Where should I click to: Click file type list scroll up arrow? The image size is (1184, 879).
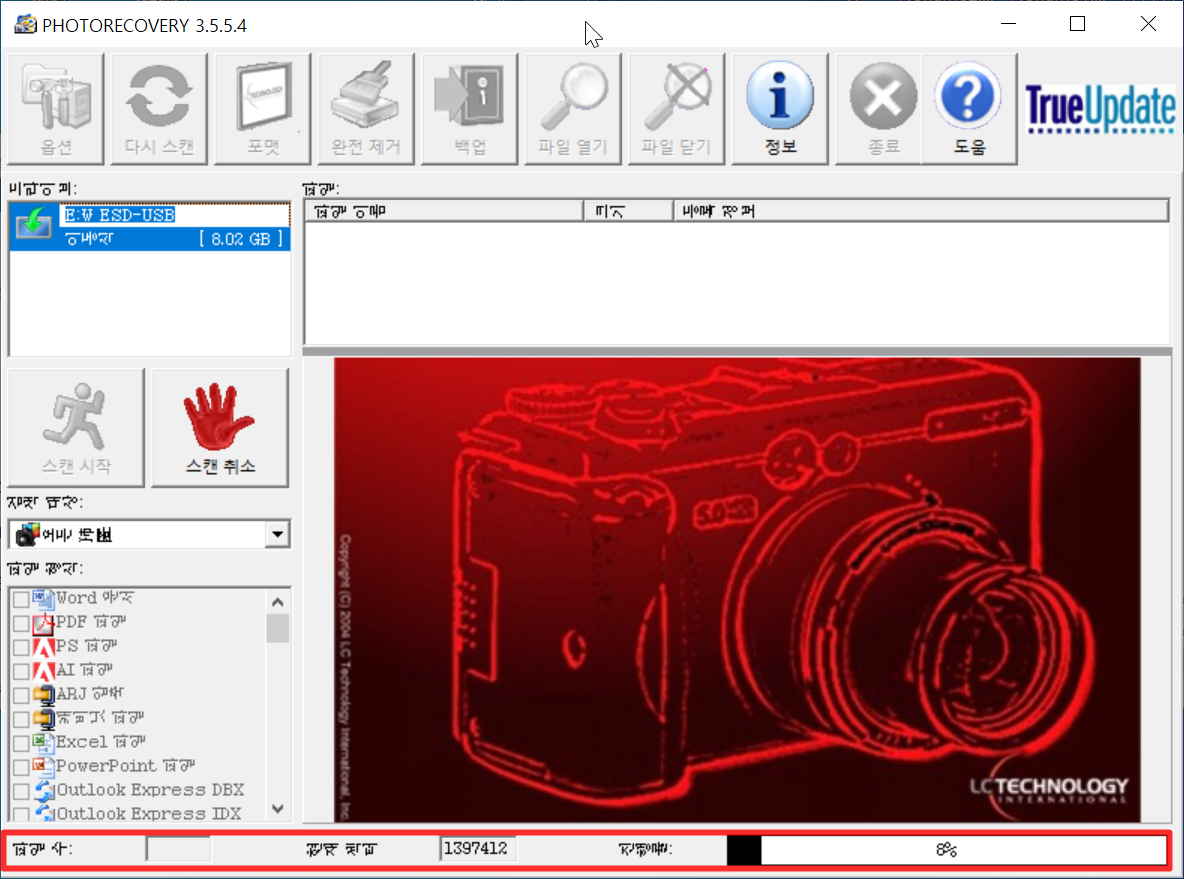coord(278,602)
